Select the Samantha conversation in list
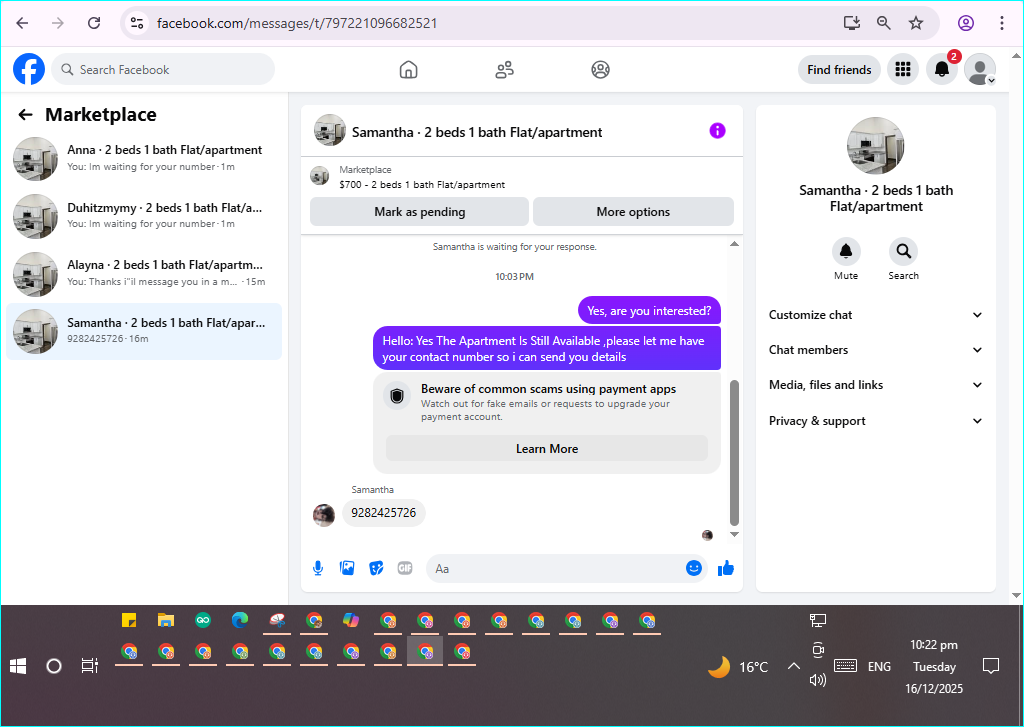The image size is (1024, 727). 144,331
